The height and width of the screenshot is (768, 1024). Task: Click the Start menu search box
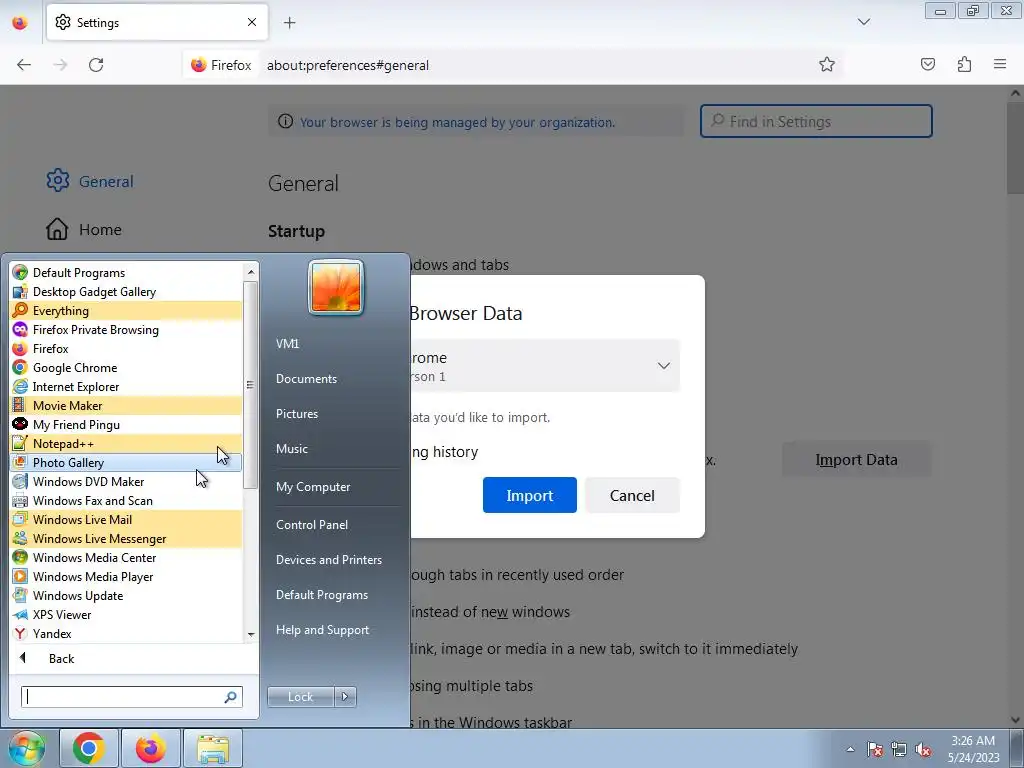tap(132, 697)
